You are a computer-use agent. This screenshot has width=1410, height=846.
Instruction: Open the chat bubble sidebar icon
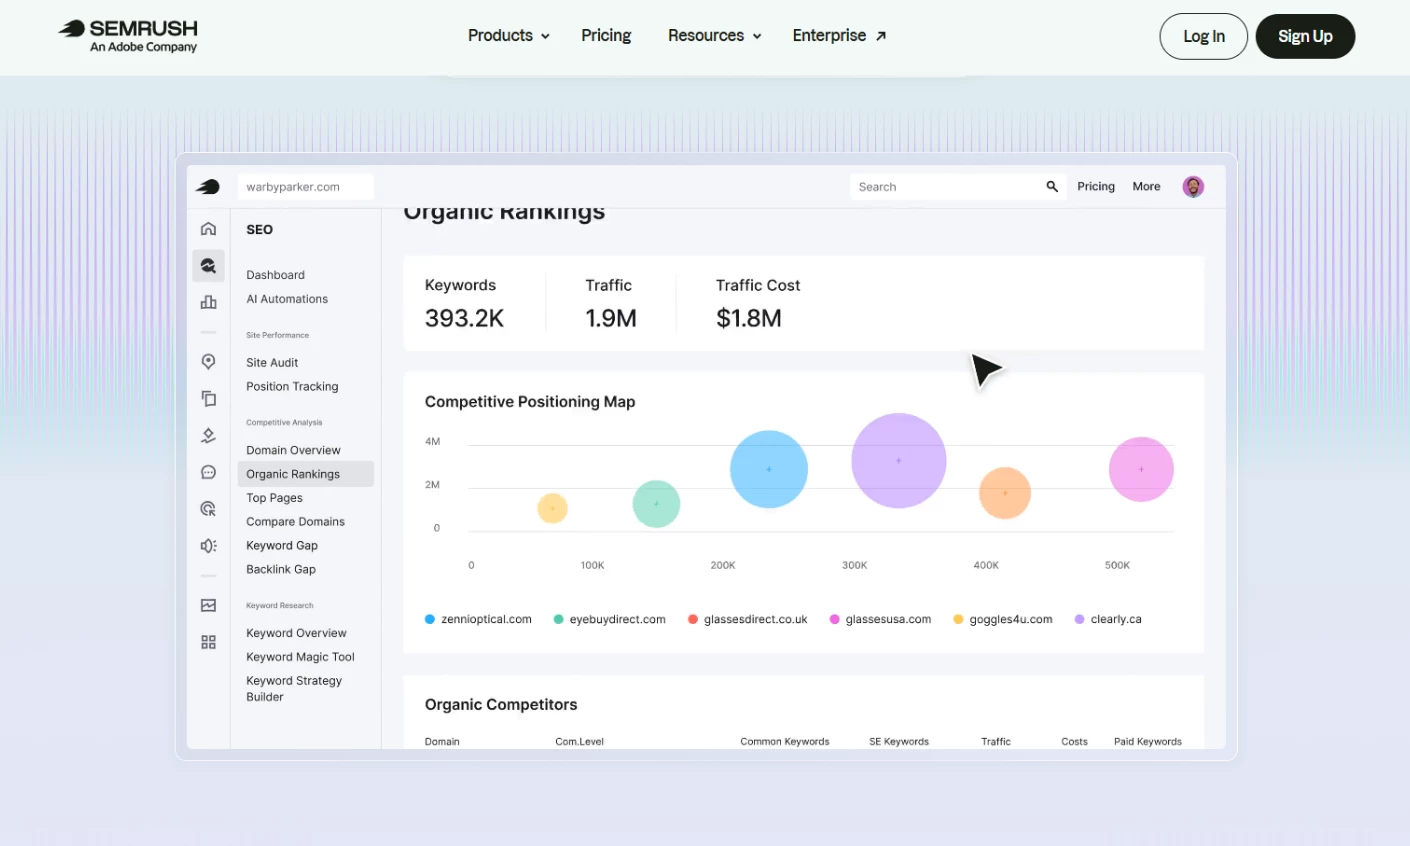click(x=208, y=472)
